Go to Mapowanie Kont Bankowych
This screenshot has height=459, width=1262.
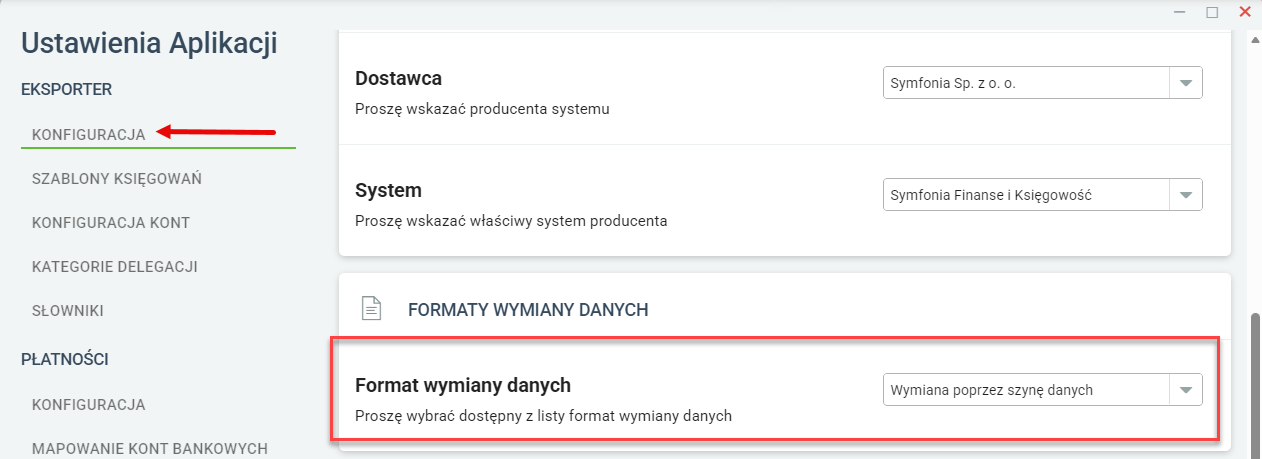pos(150,448)
